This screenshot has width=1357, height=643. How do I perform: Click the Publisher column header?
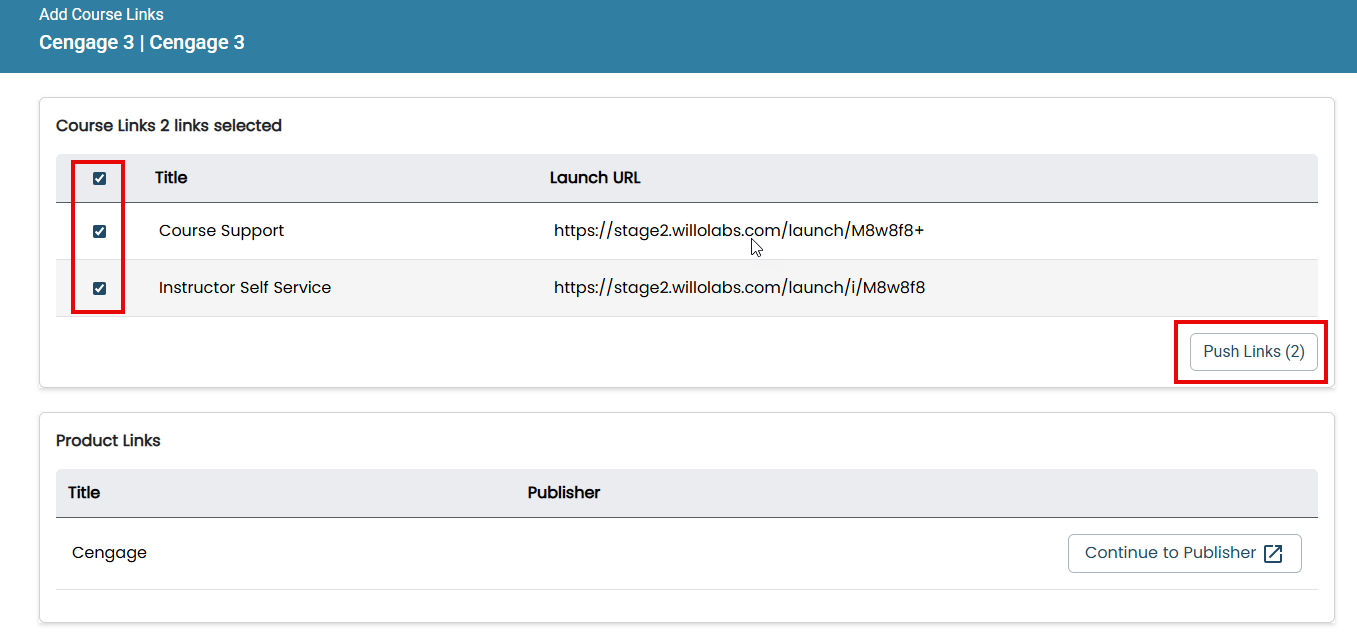(x=563, y=492)
